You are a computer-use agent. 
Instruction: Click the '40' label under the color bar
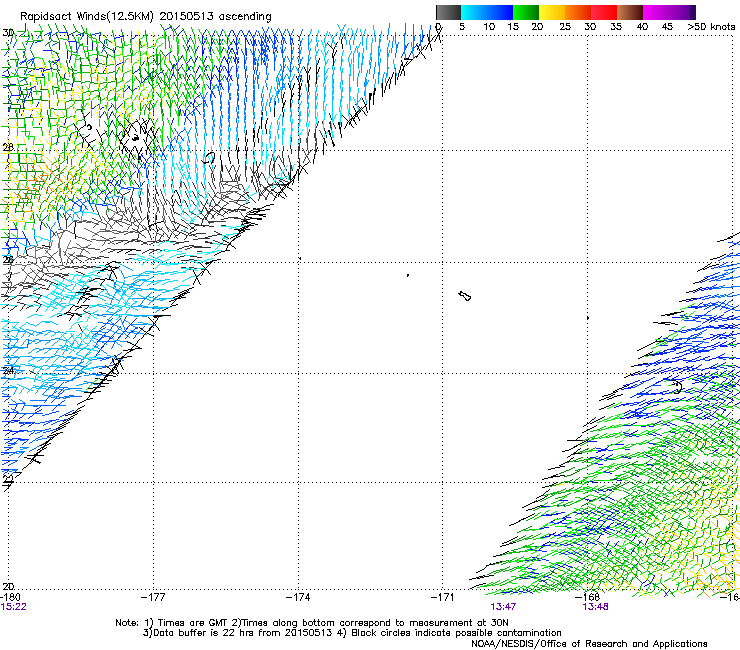[x=642, y=27]
